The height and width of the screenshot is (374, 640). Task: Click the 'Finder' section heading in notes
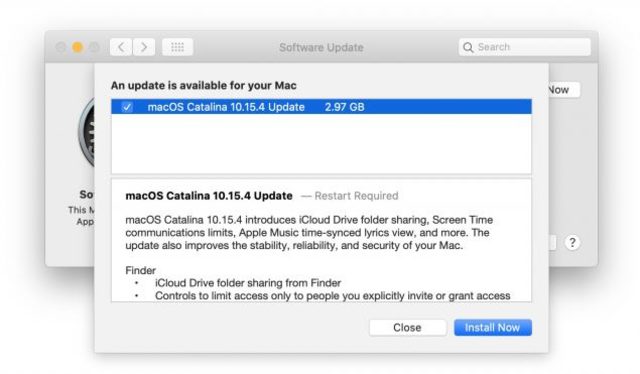point(140,270)
